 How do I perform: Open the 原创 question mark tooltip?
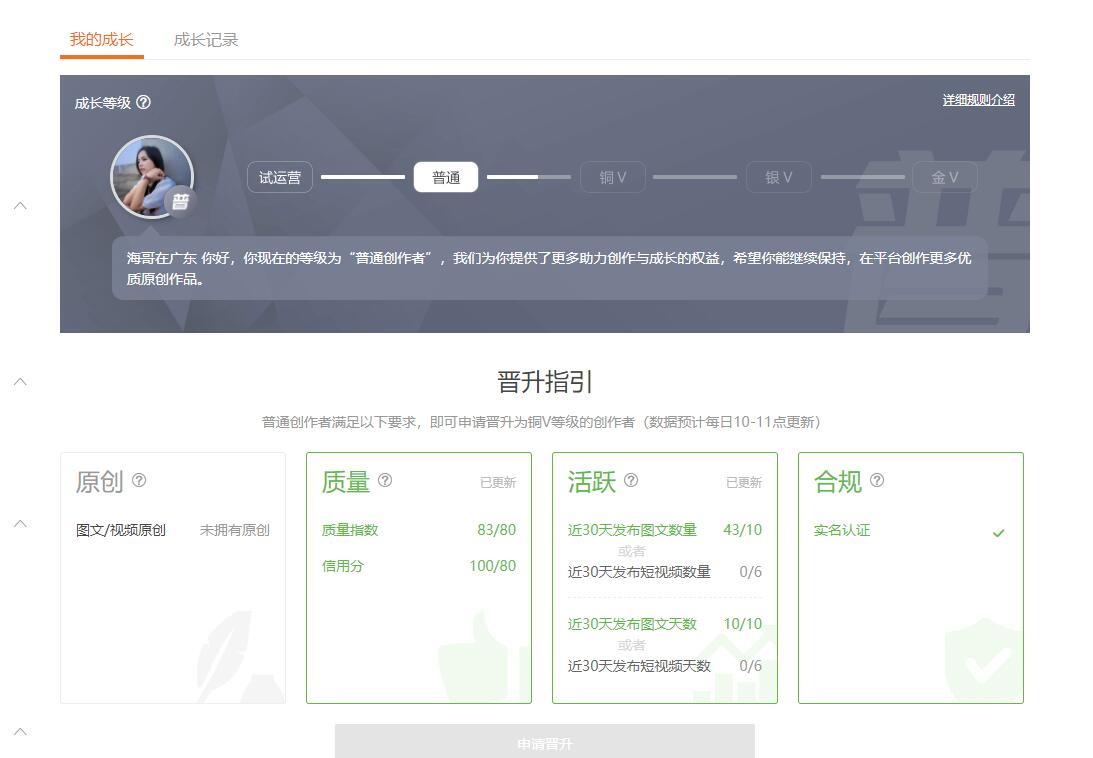point(139,481)
